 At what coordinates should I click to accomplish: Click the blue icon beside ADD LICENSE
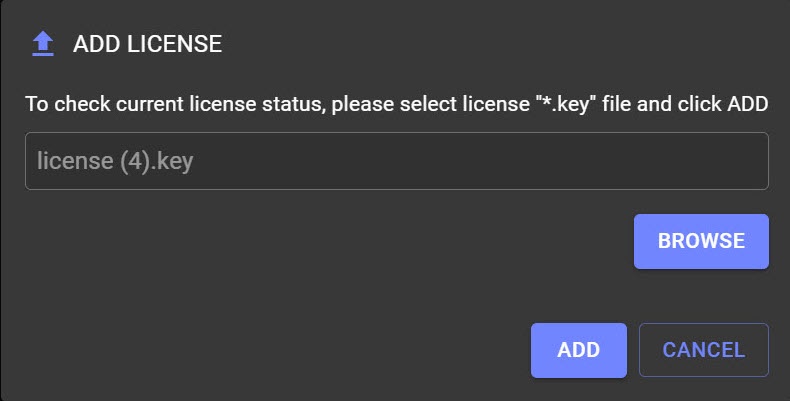pyautogui.click(x=42, y=43)
